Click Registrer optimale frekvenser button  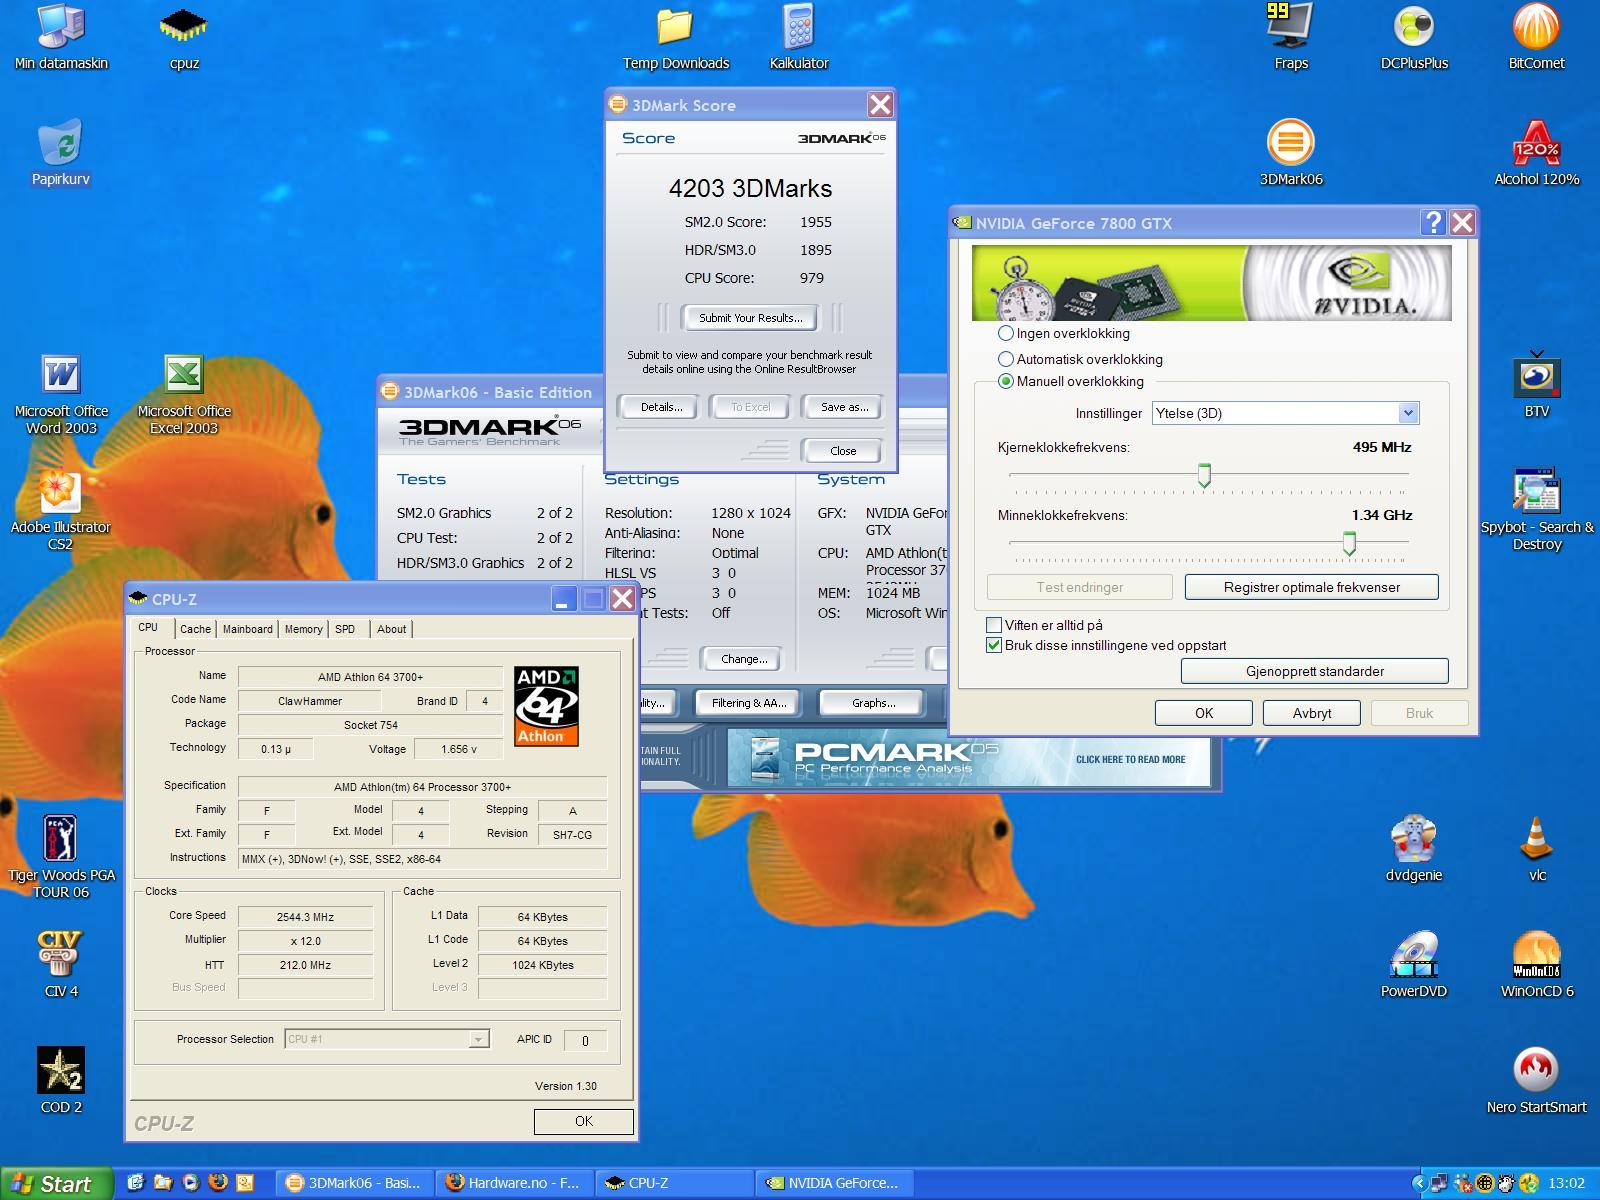(x=1311, y=587)
